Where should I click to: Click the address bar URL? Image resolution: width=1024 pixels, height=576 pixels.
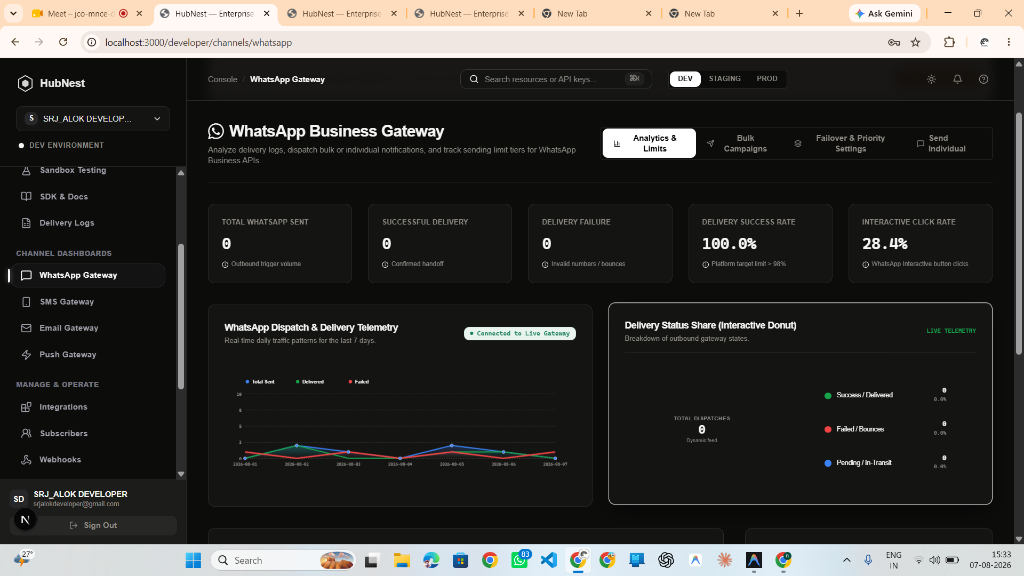pyautogui.click(x=199, y=42)
